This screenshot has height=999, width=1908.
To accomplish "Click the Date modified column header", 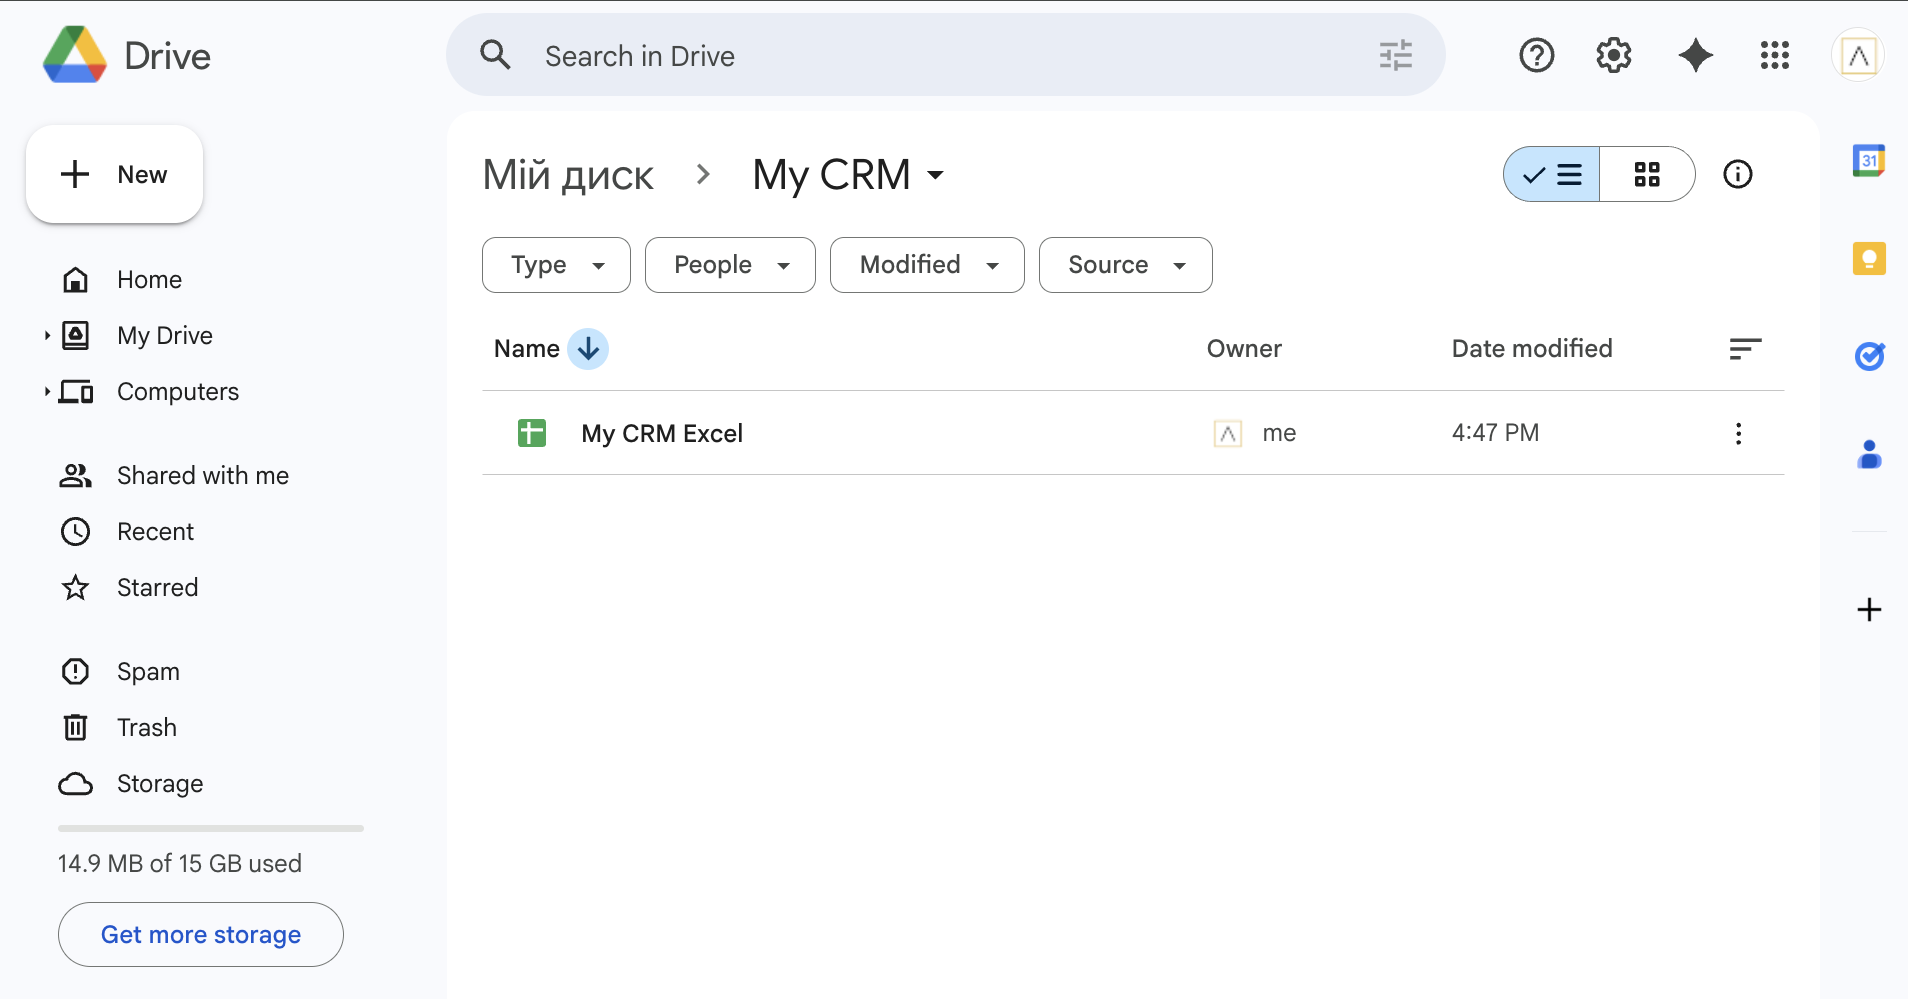I will 1532,348.
